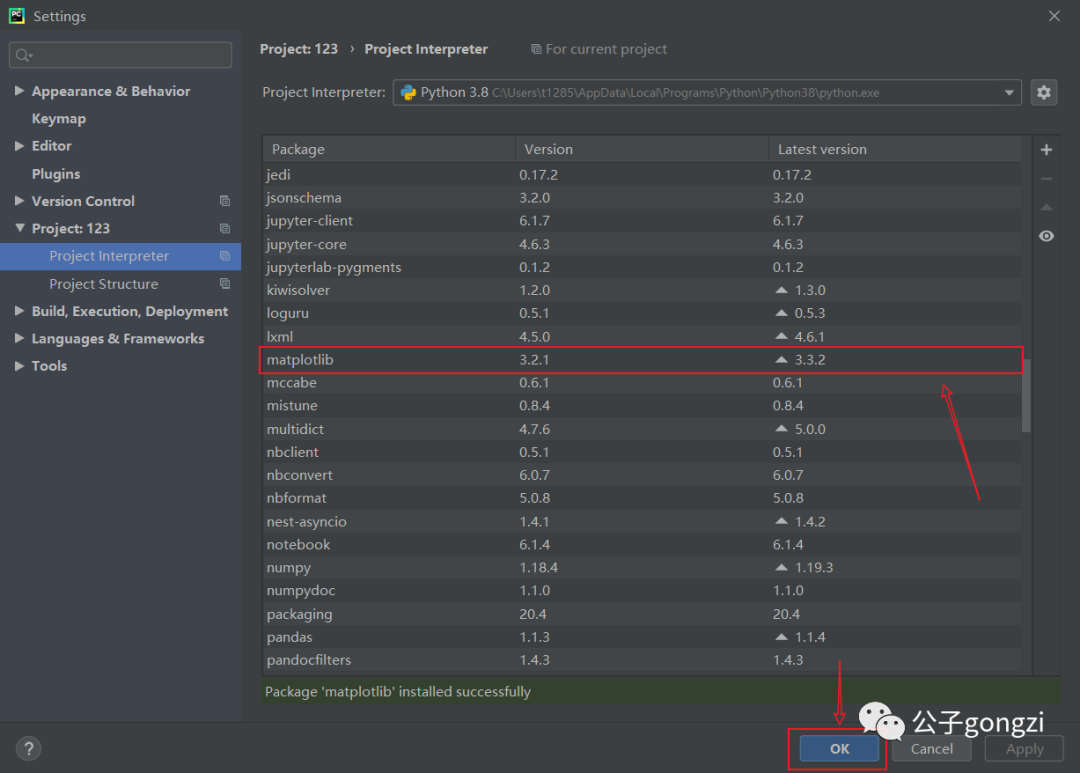Click the settings search input field
Screen dimensions: 1080x773
(x=121, y=55)
